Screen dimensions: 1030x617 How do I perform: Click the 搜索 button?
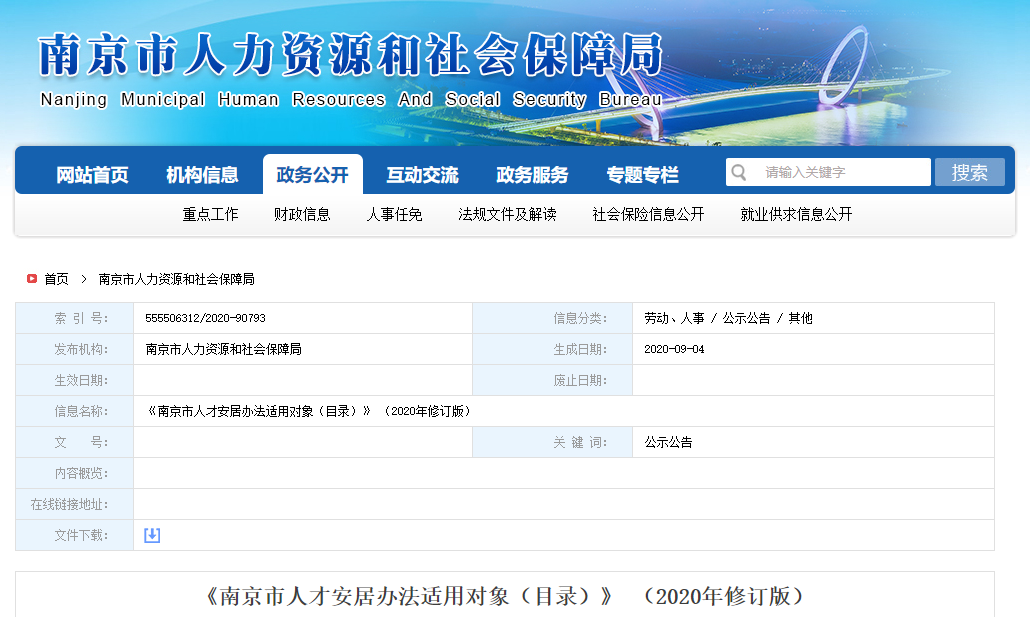(x=970, y=172)
